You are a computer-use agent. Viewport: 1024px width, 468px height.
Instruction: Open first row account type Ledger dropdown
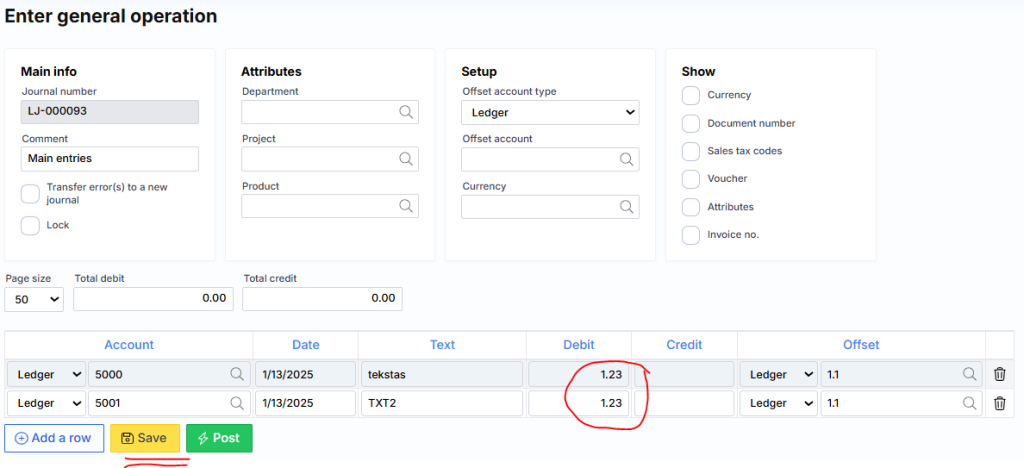46,374
